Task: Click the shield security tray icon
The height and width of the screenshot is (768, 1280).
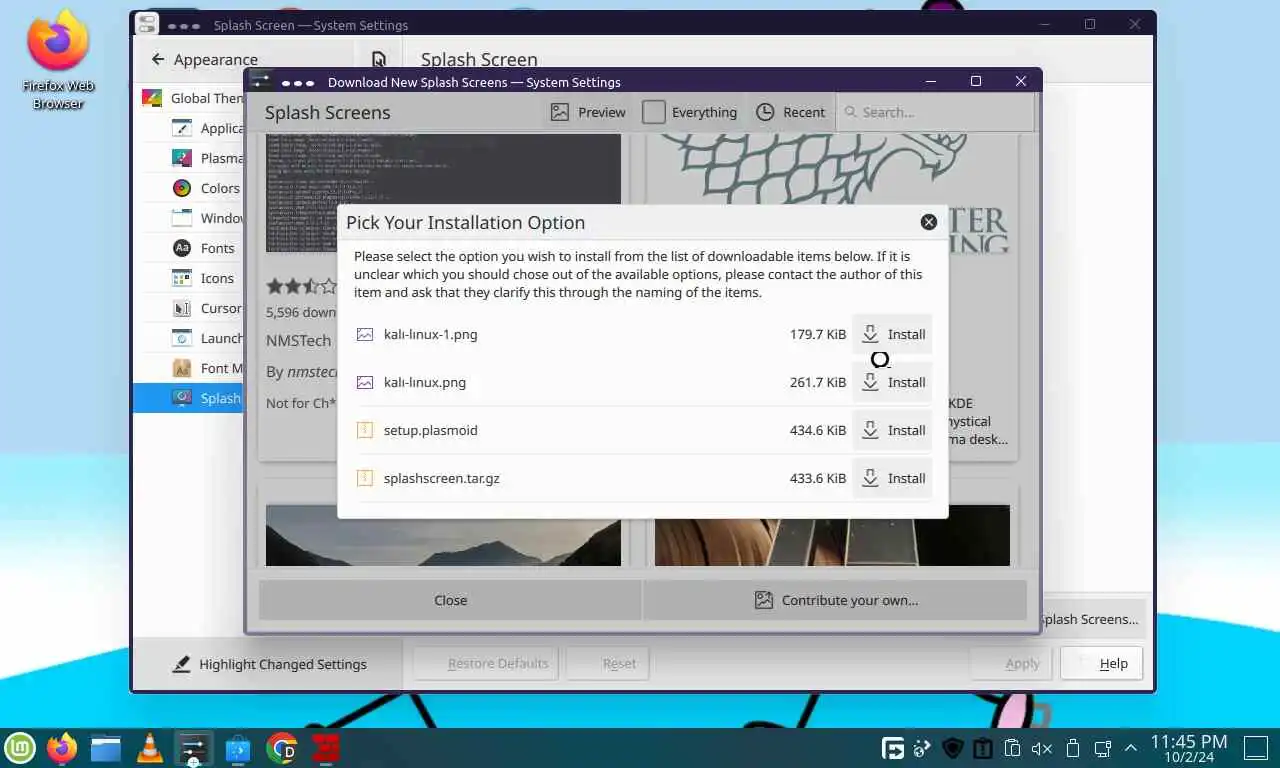Action: click(953, 748)
